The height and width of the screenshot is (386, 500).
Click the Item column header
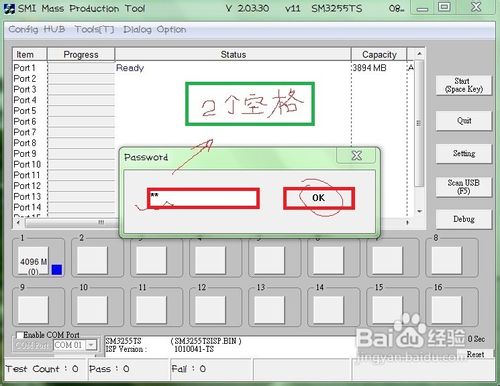30,54
